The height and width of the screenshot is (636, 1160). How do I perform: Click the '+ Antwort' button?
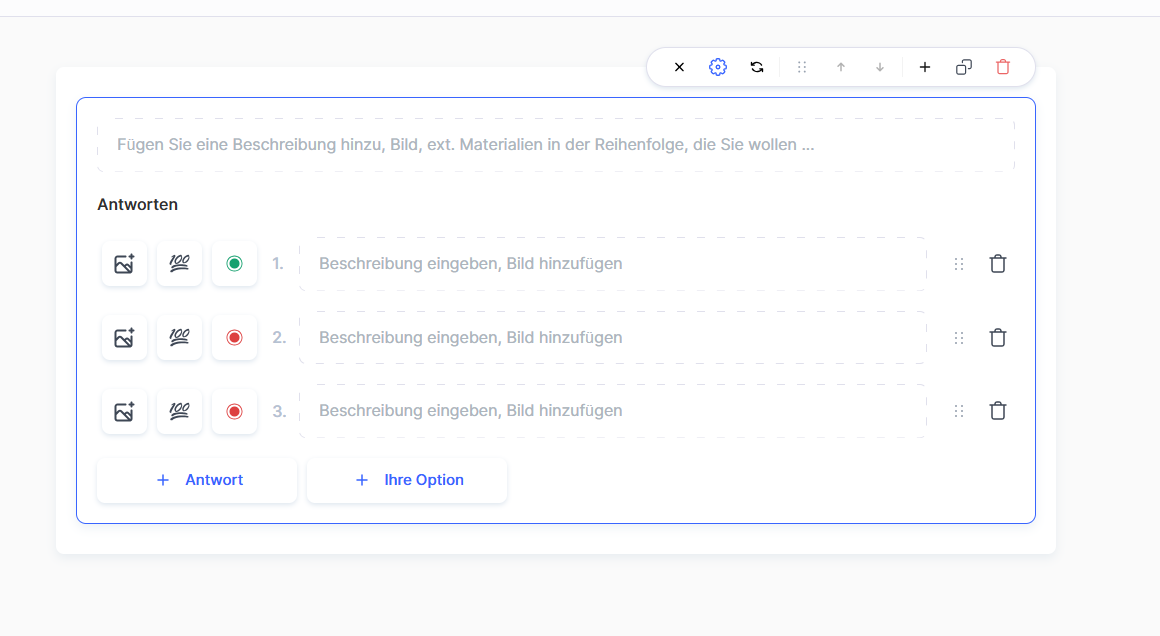[197, 480]
